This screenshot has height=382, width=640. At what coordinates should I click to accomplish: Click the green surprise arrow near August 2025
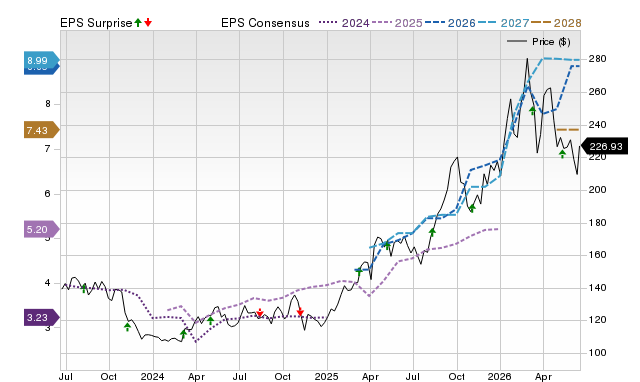point(432,232)
